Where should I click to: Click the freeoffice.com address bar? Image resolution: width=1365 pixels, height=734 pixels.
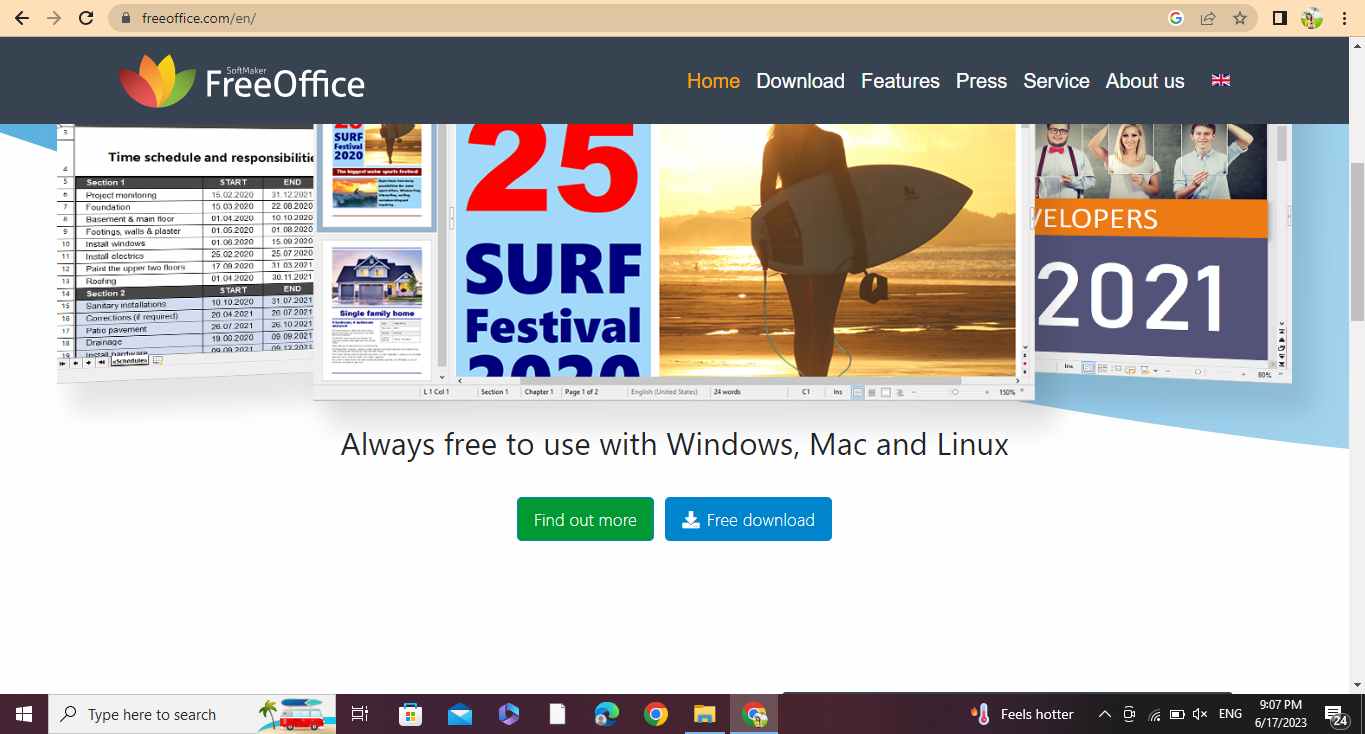tap(640, 18)
